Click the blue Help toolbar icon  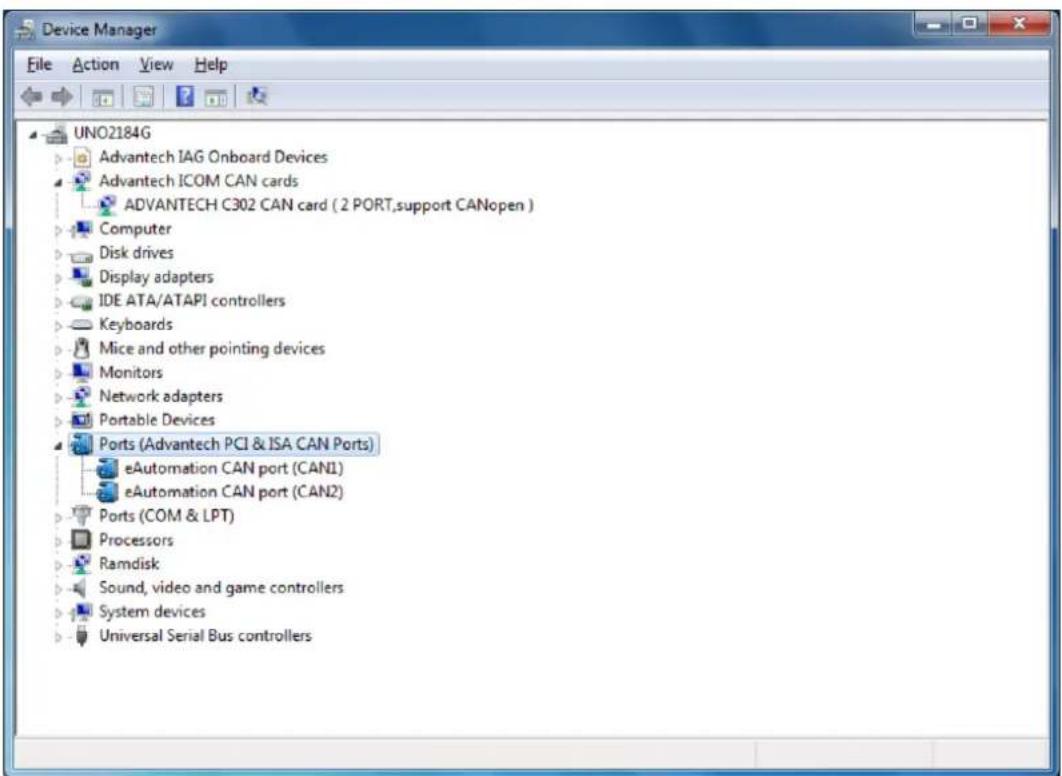pyautogui.click(x=185, y=97)
